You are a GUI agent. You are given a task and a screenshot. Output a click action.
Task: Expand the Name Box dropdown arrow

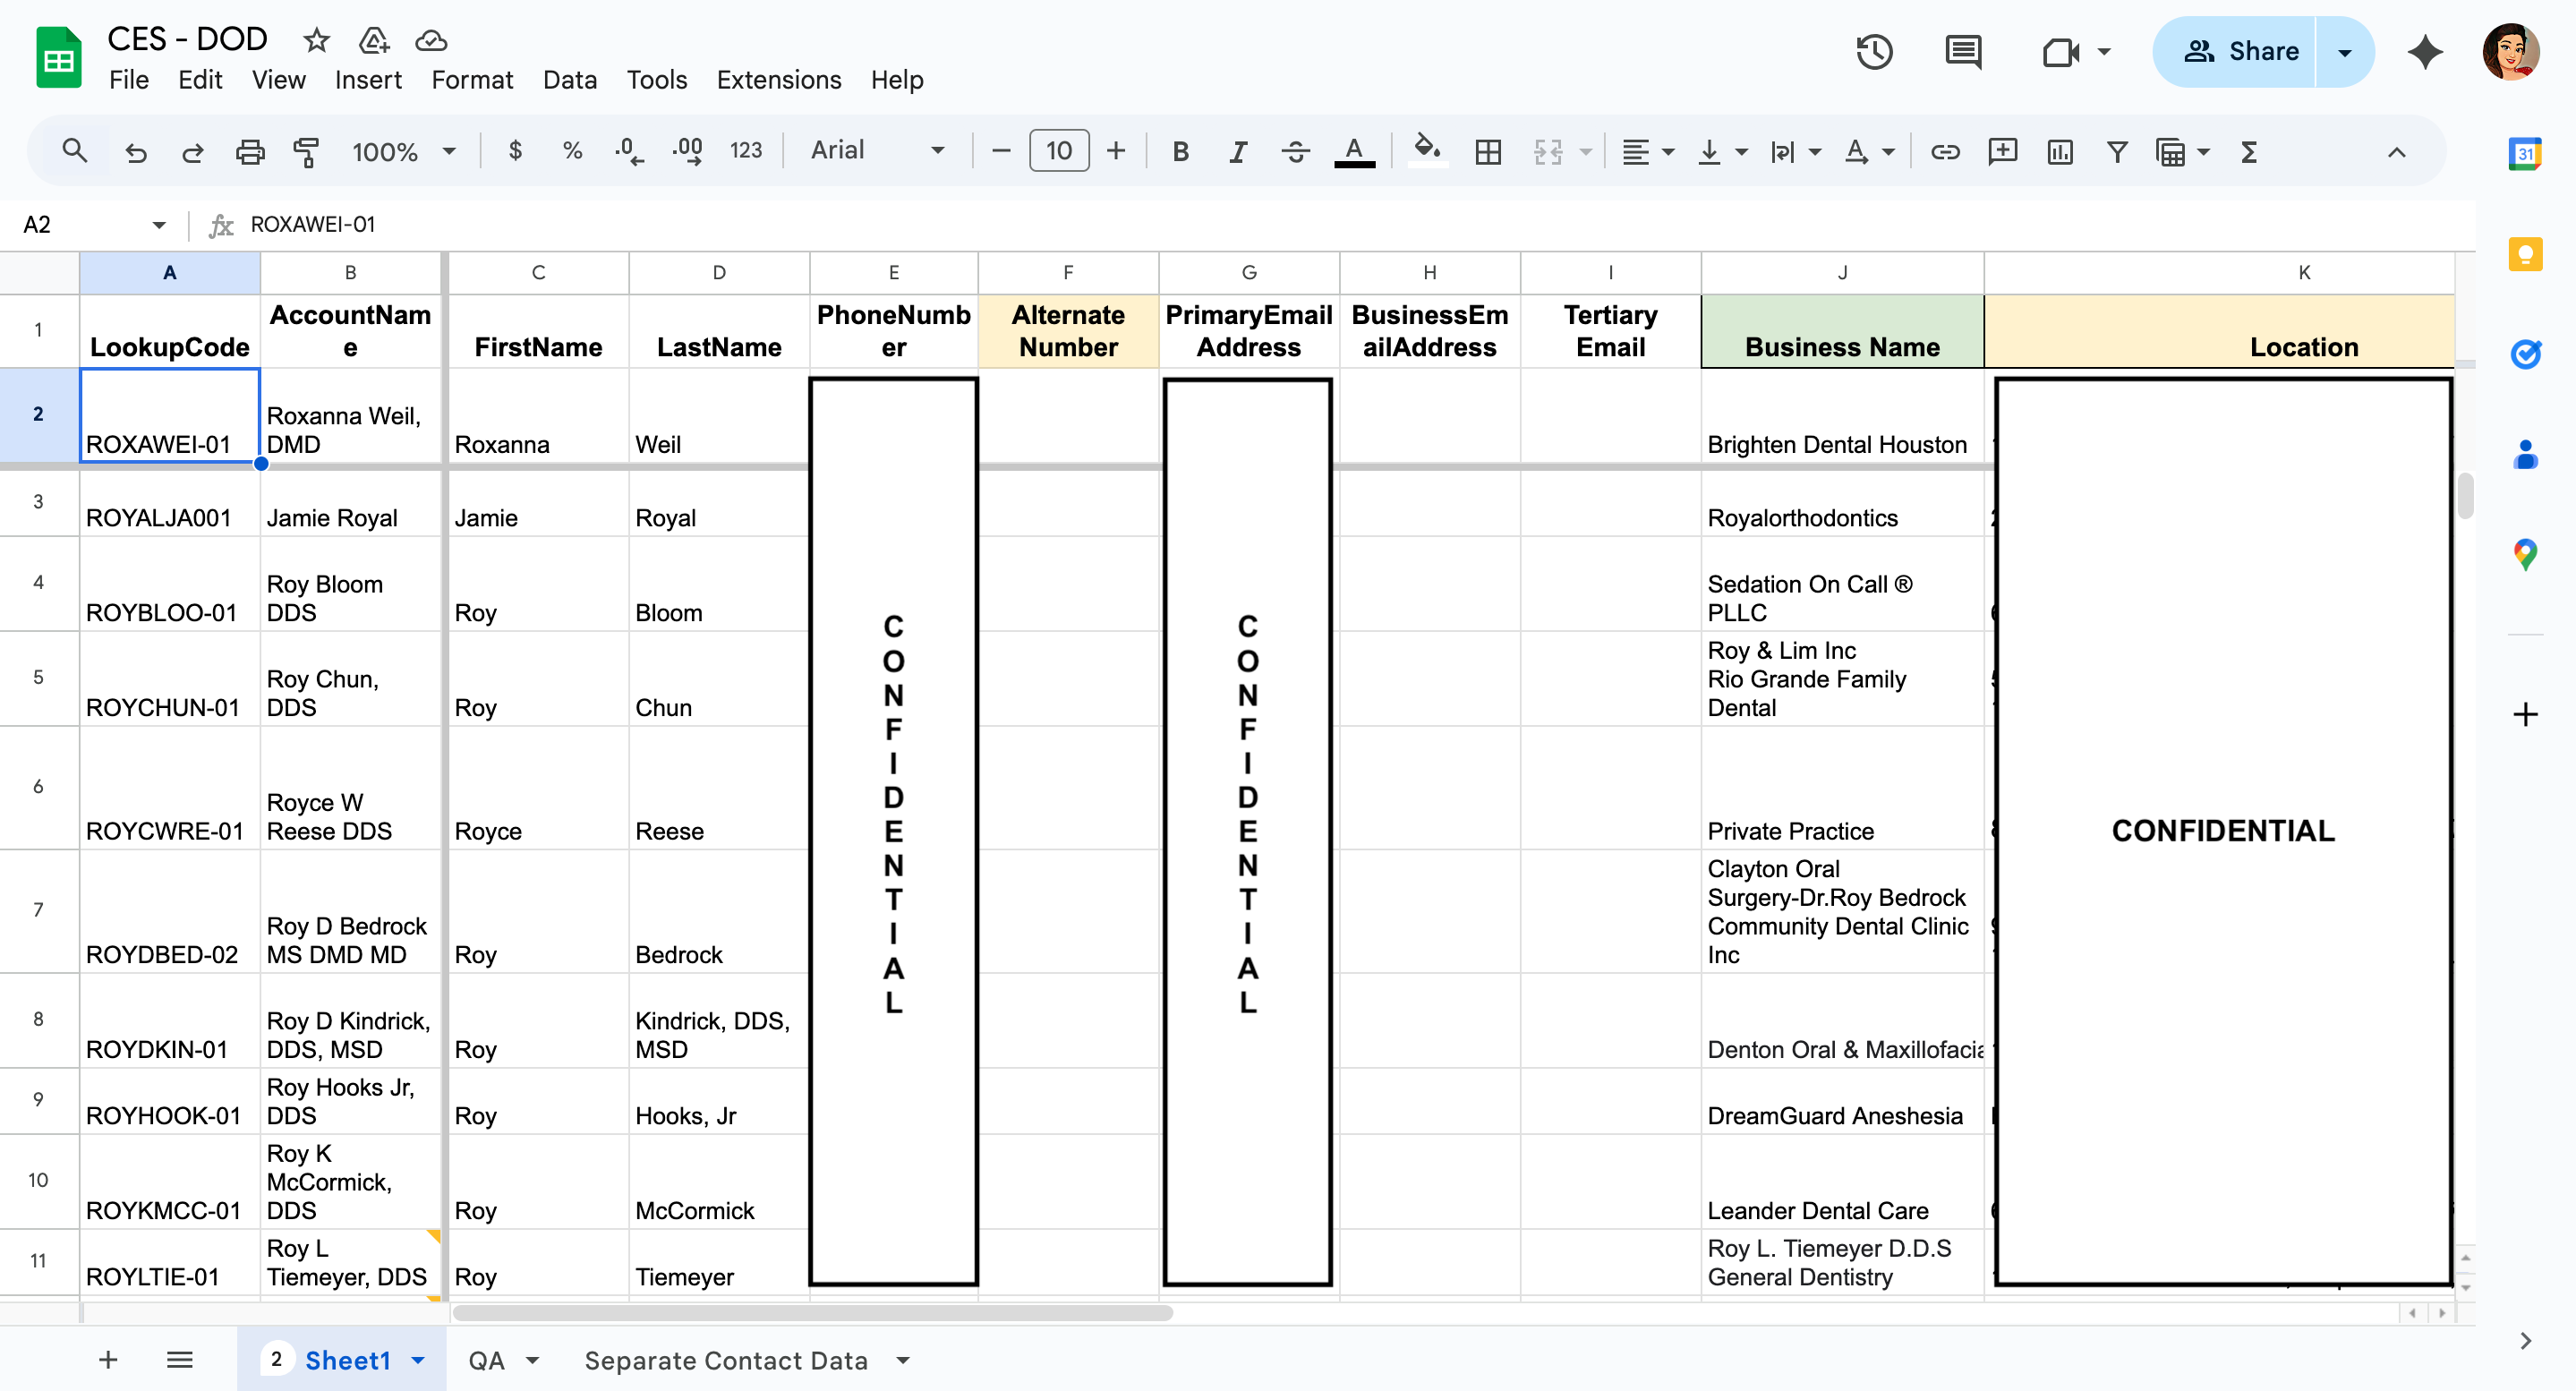[159, 225]
